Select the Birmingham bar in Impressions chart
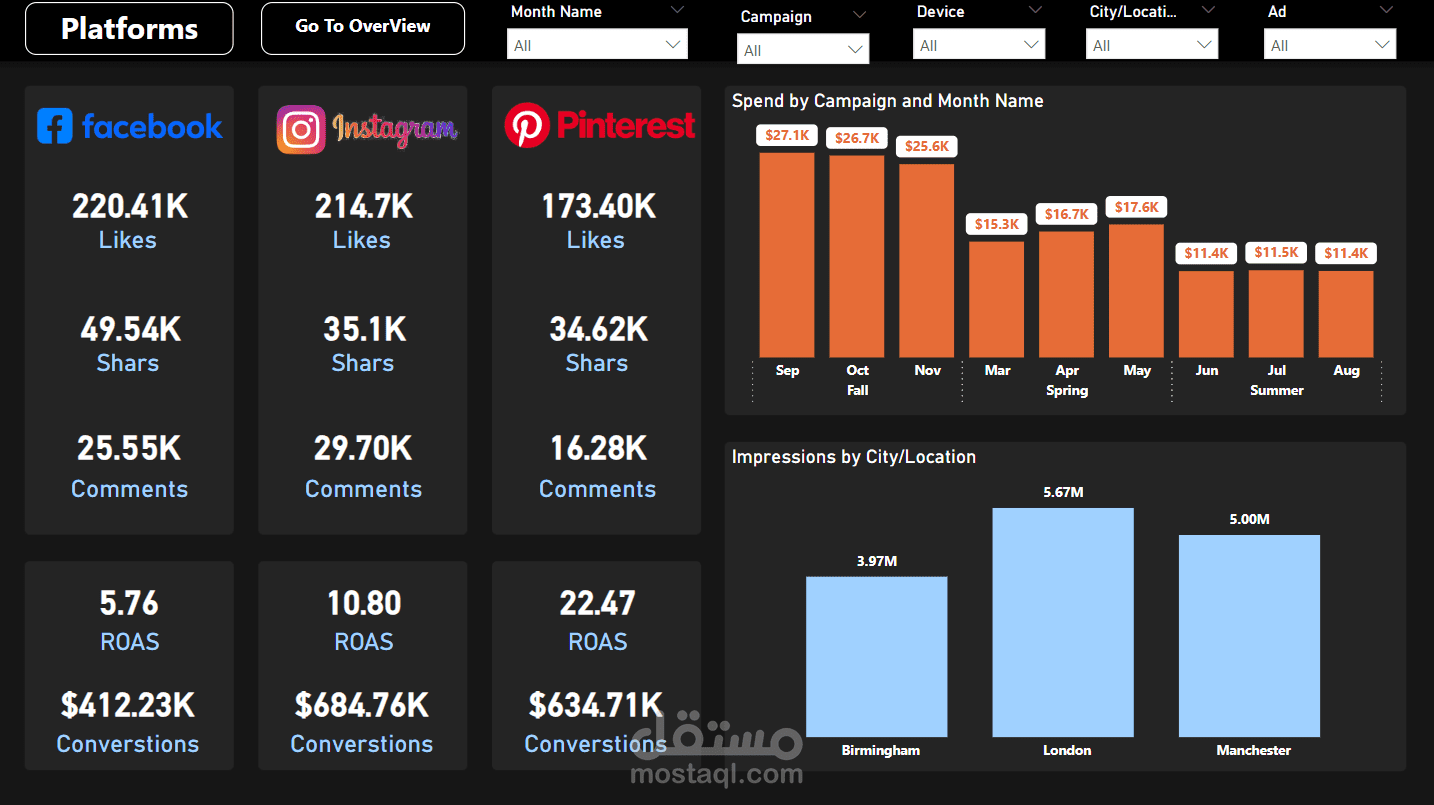Screen dimensions: 1434x805 click(876, 655)
